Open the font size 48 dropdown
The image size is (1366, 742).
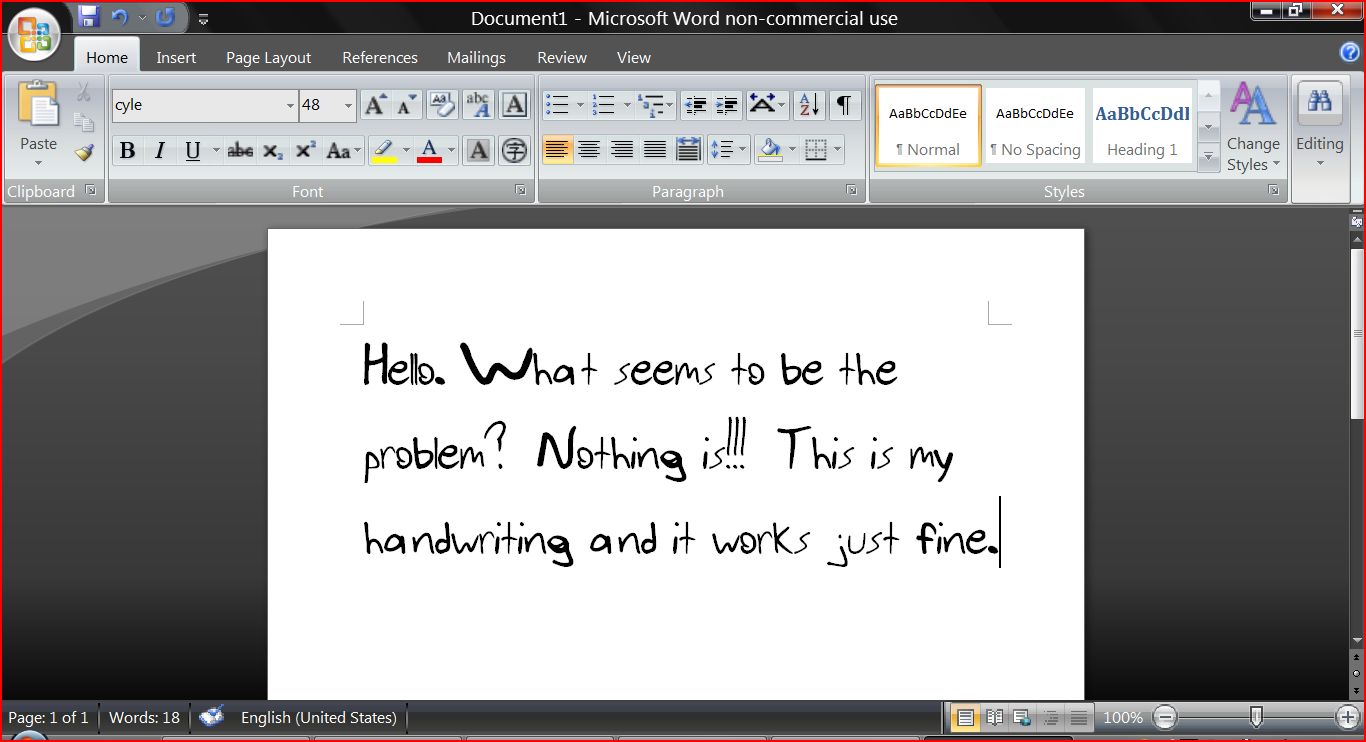pyautogui.click(x=348, y=105)
